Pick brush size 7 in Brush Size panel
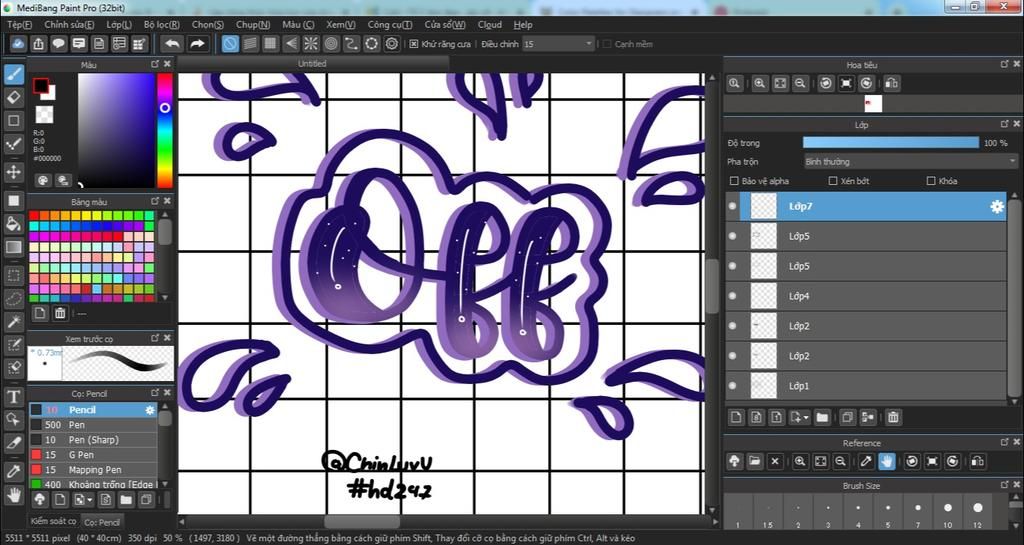The height and width of the screenshot is (545, 1024). 918,511
